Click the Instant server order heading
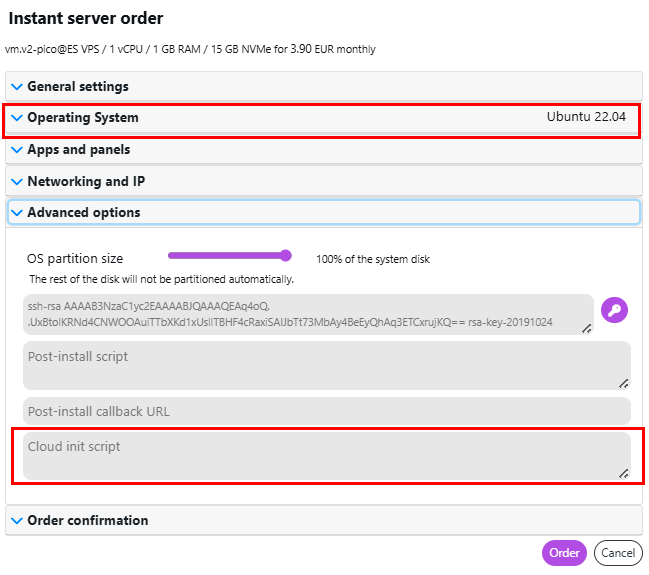 86,18
